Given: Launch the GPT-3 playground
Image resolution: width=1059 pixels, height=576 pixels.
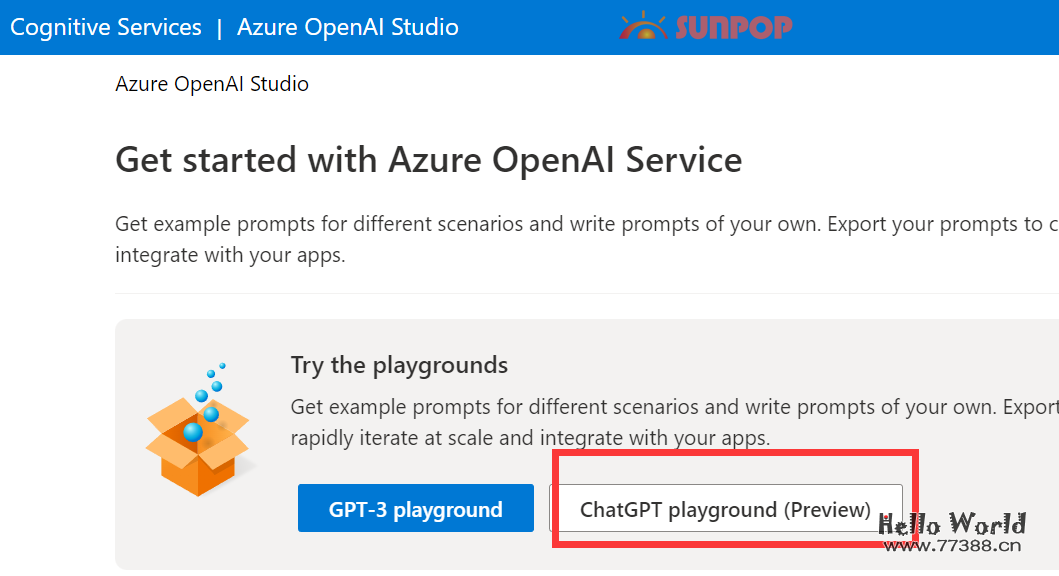Looking at the screenshot, I should (x=415, y=508).
